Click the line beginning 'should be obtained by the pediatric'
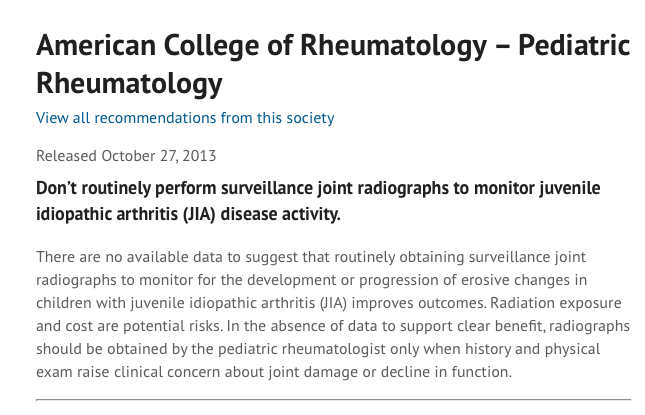Image resolution: width=645 pixels, height=415 pixels. (x=318, y=349)
